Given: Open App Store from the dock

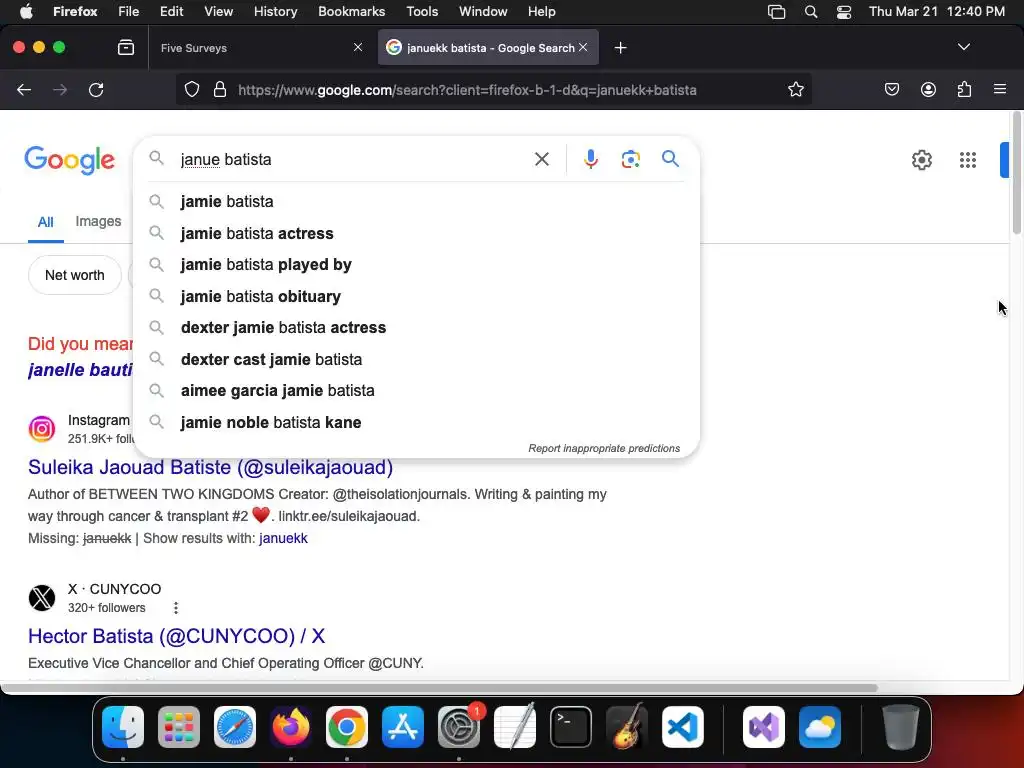Looking at the screenshot, I should [x=403, y=727].
